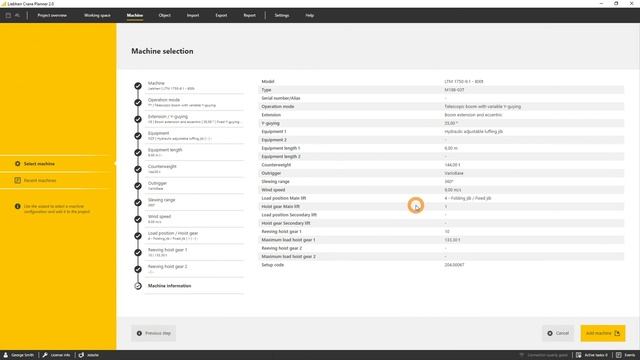Click the Machine selection heading
640x360 pixels.
[x=162, y=51]
